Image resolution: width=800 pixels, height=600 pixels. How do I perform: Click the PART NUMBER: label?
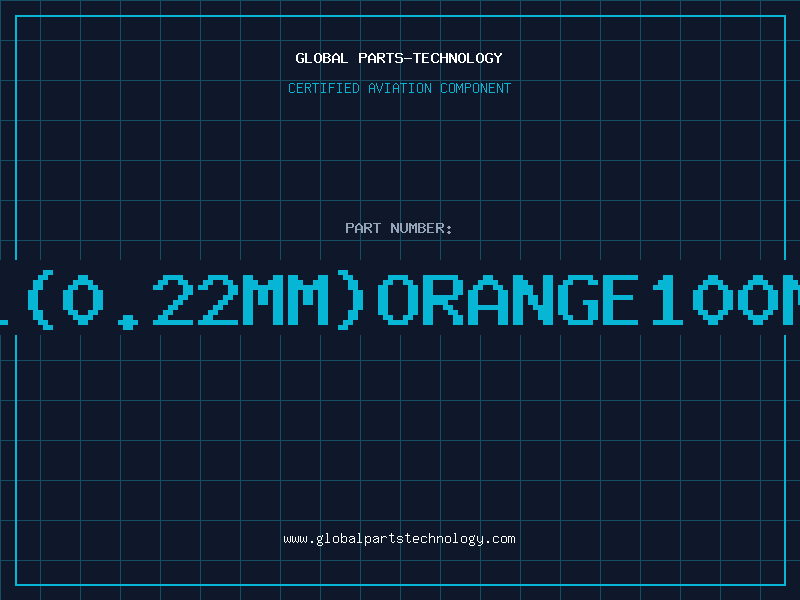[x=399, y=228]
